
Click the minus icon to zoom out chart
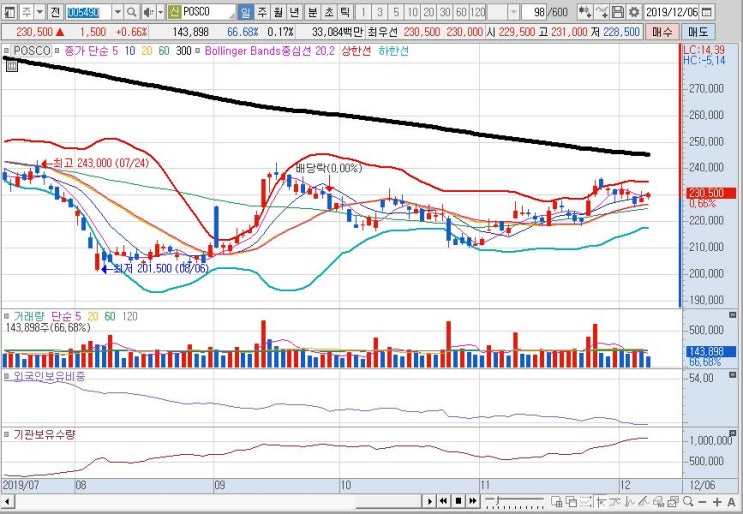click(x=703, y=501)
